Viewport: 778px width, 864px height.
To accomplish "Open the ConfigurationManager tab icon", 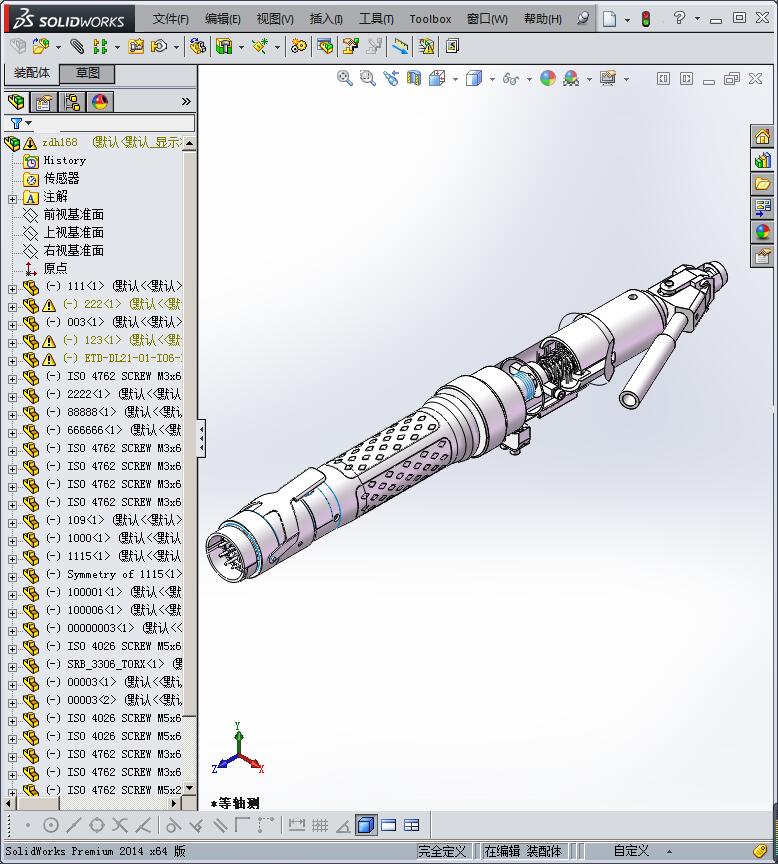I will click(x=72, y=102).
